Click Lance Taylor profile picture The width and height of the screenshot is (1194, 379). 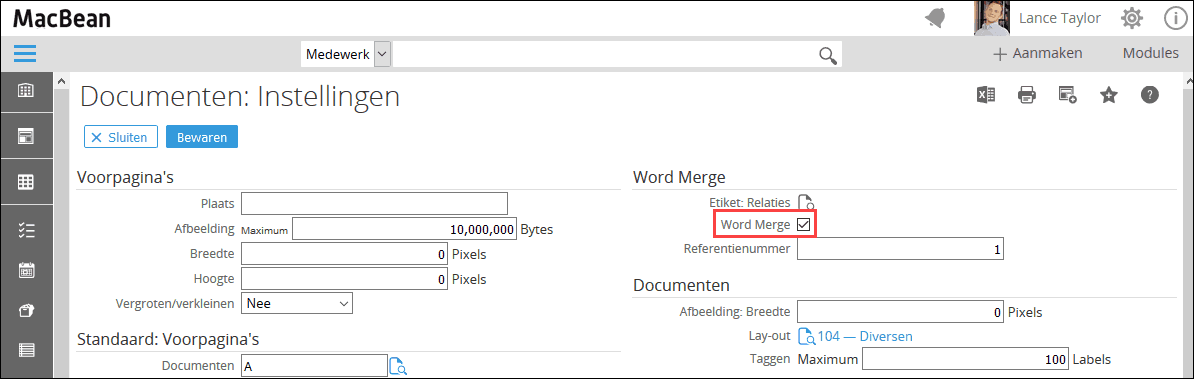991,18
